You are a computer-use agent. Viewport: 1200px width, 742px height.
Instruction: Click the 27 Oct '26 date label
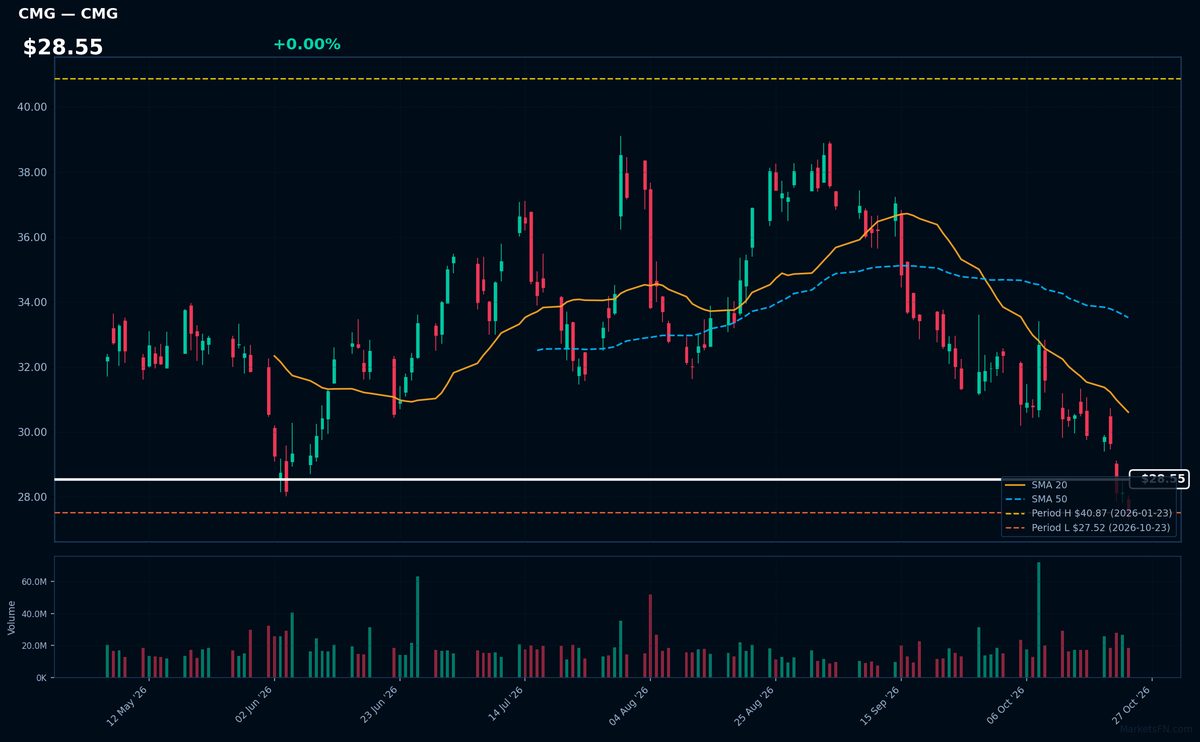pyautogui.click(x=1133, y=704)
